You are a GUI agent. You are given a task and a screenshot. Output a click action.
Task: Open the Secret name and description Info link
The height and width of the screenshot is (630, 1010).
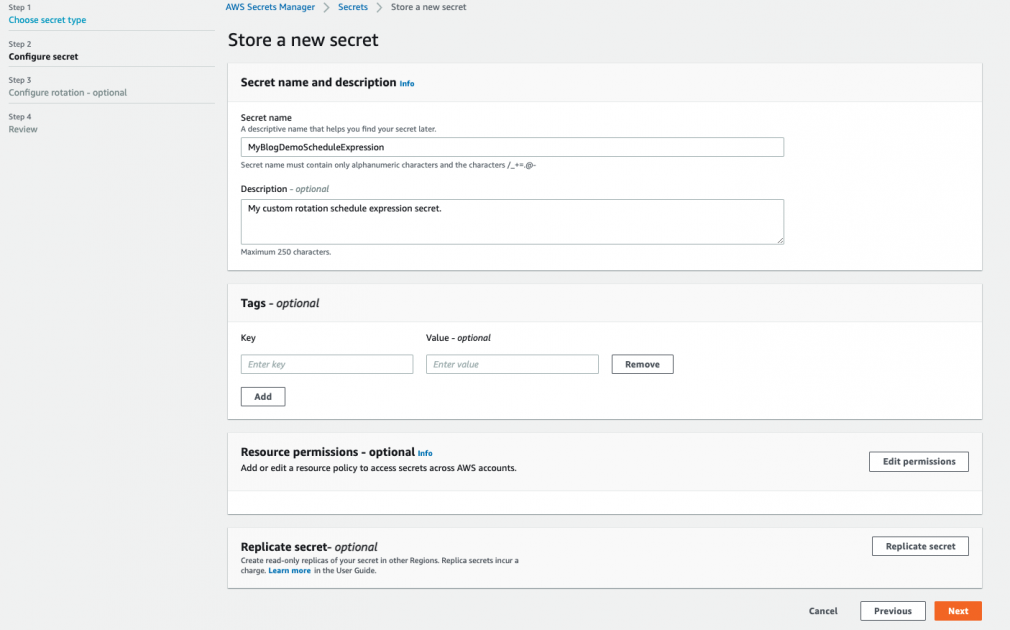coord(407,84)
